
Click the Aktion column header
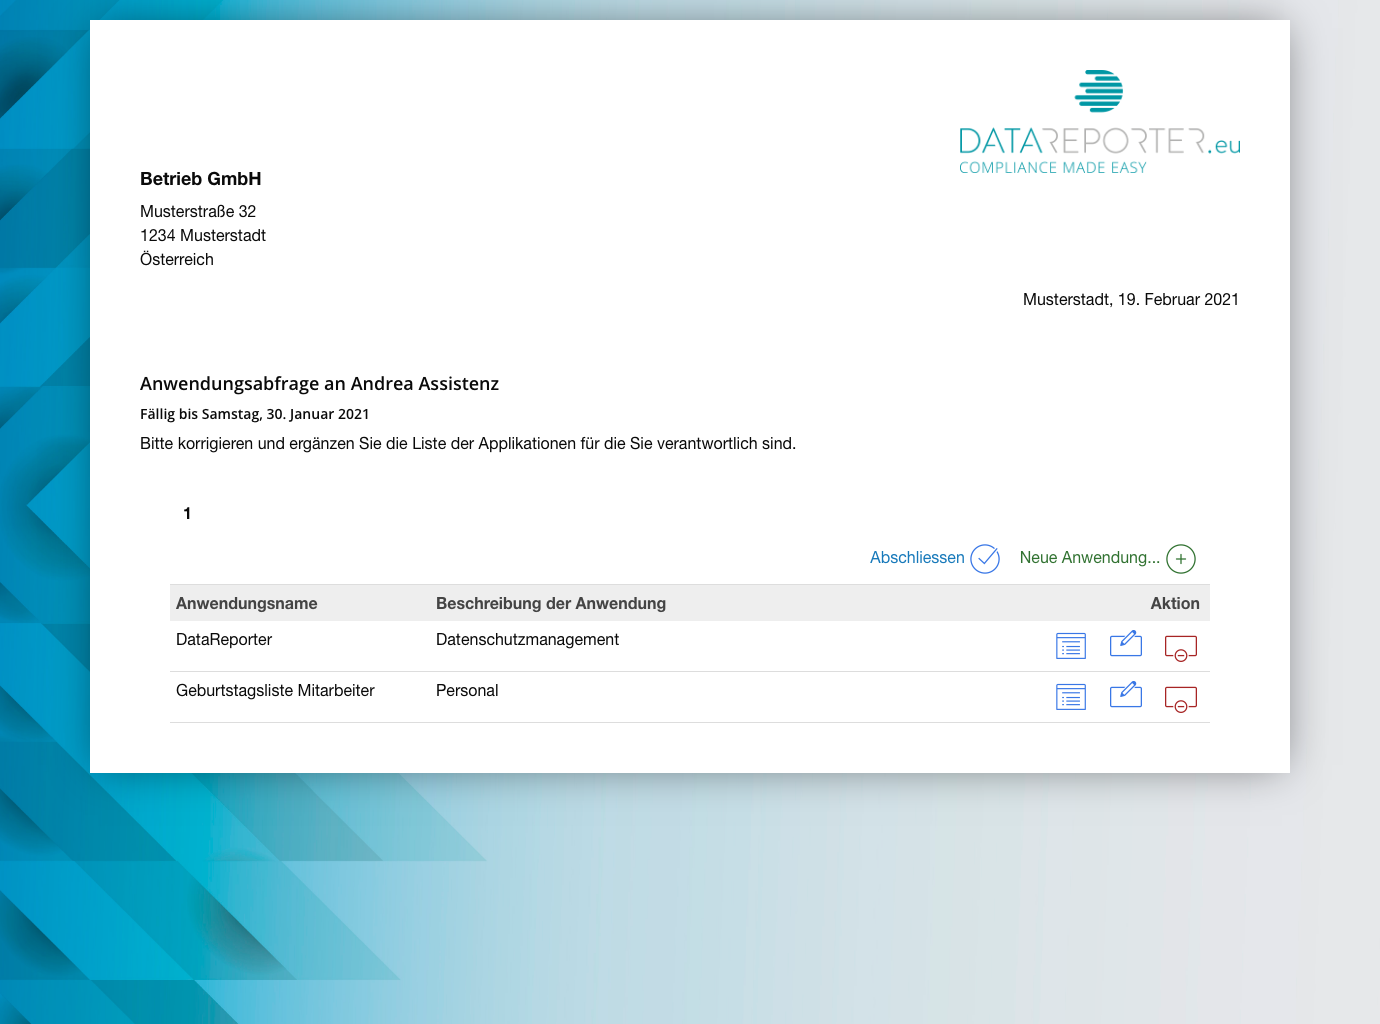(1174, 603)
